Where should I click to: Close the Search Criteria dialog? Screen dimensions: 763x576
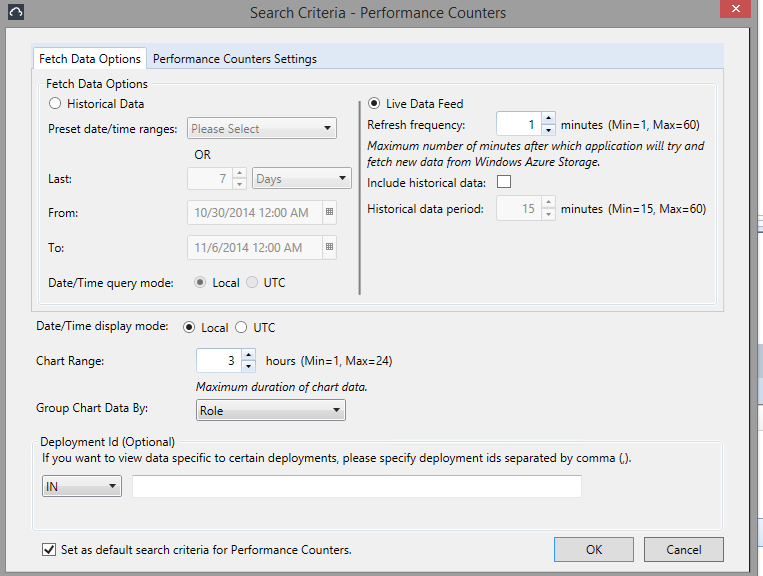736,11
